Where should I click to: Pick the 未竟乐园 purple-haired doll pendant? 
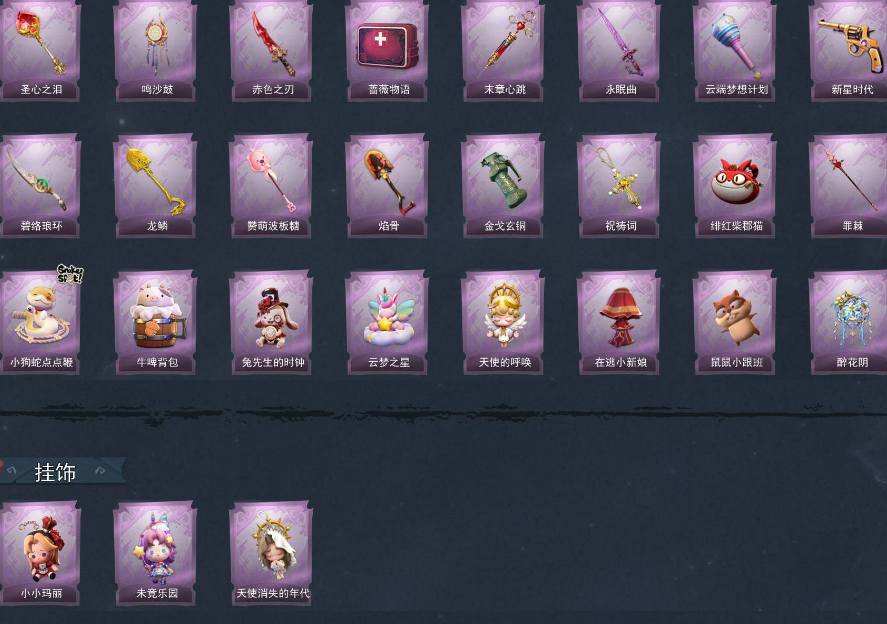click(156, 553)
